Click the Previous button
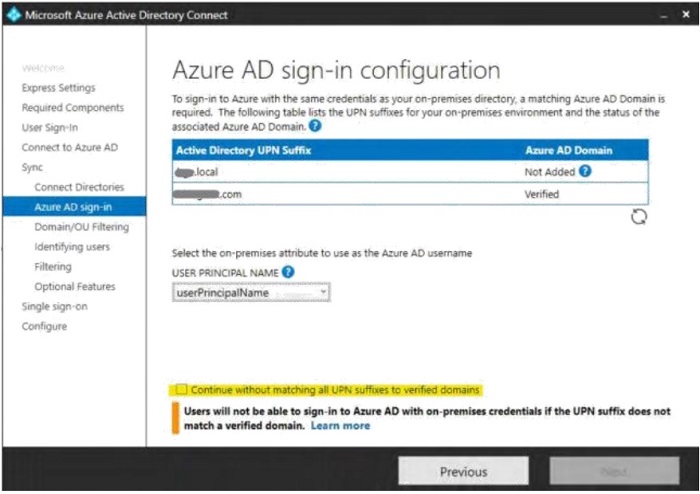 [463, 470]
